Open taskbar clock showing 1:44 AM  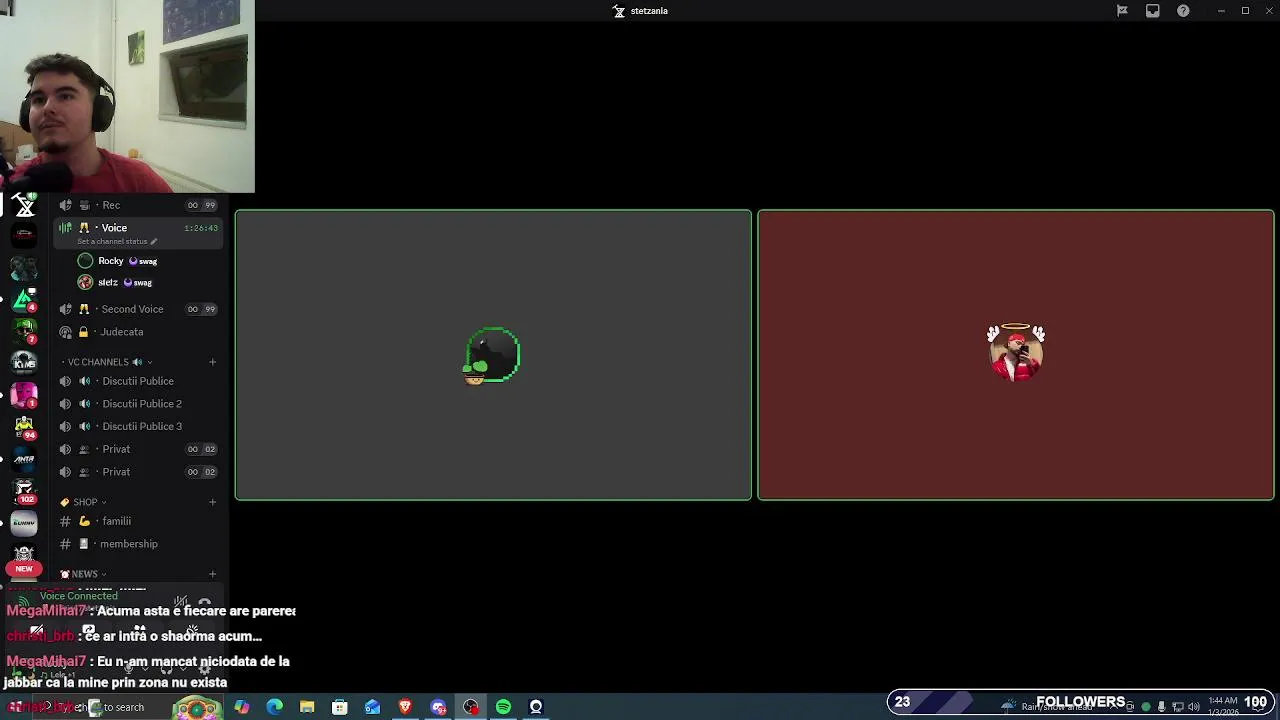[1223, 706]
